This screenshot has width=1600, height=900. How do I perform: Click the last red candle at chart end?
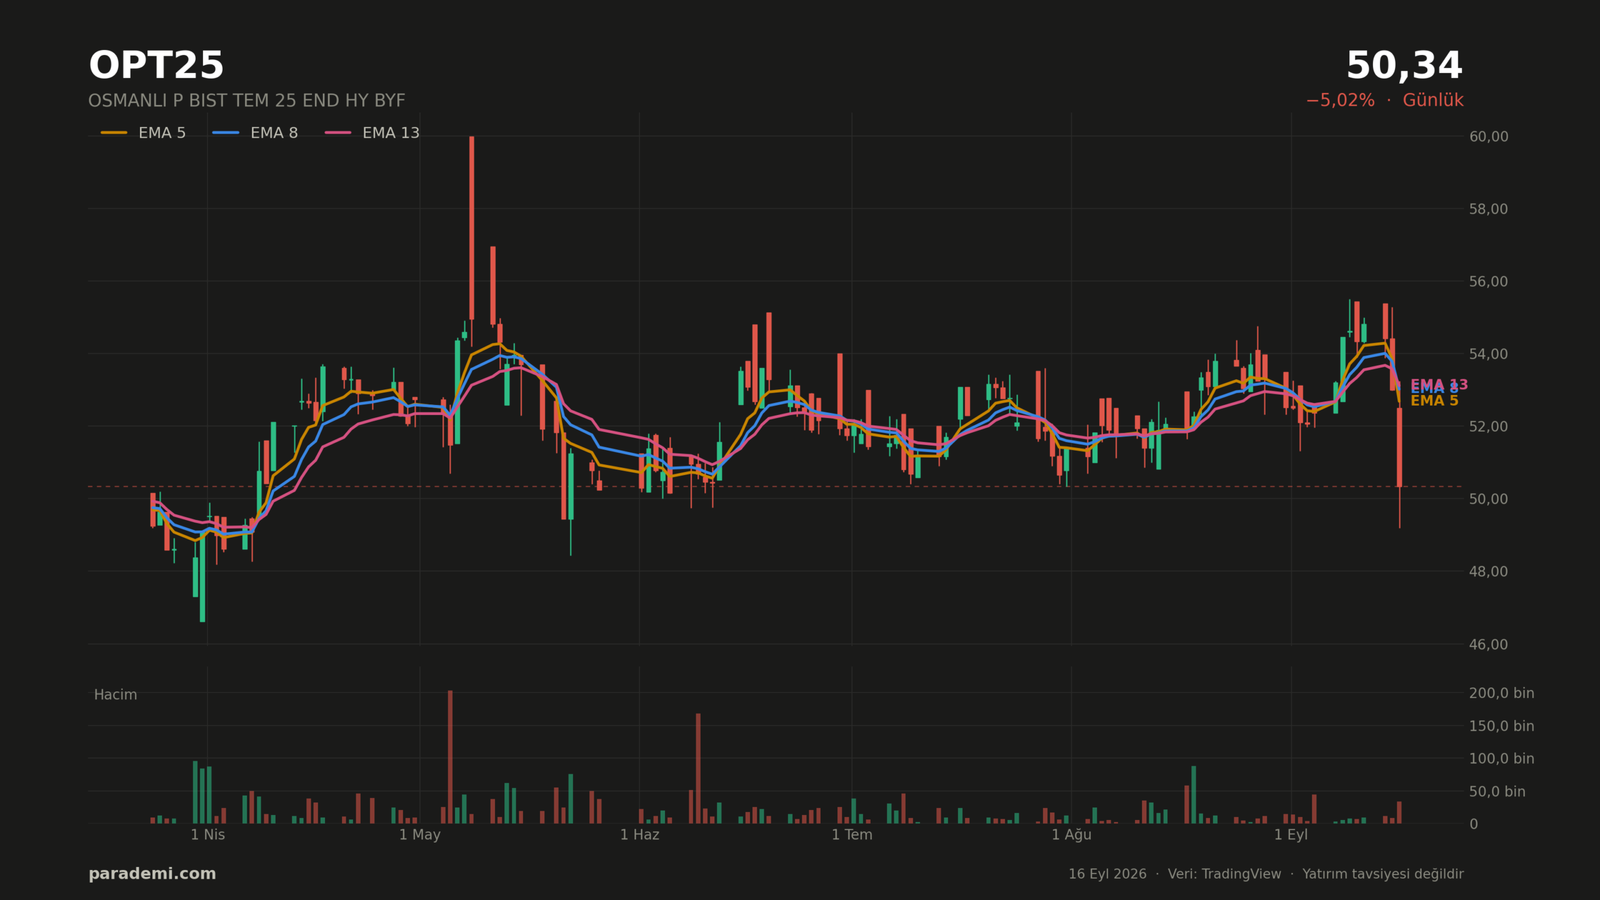1399,447
